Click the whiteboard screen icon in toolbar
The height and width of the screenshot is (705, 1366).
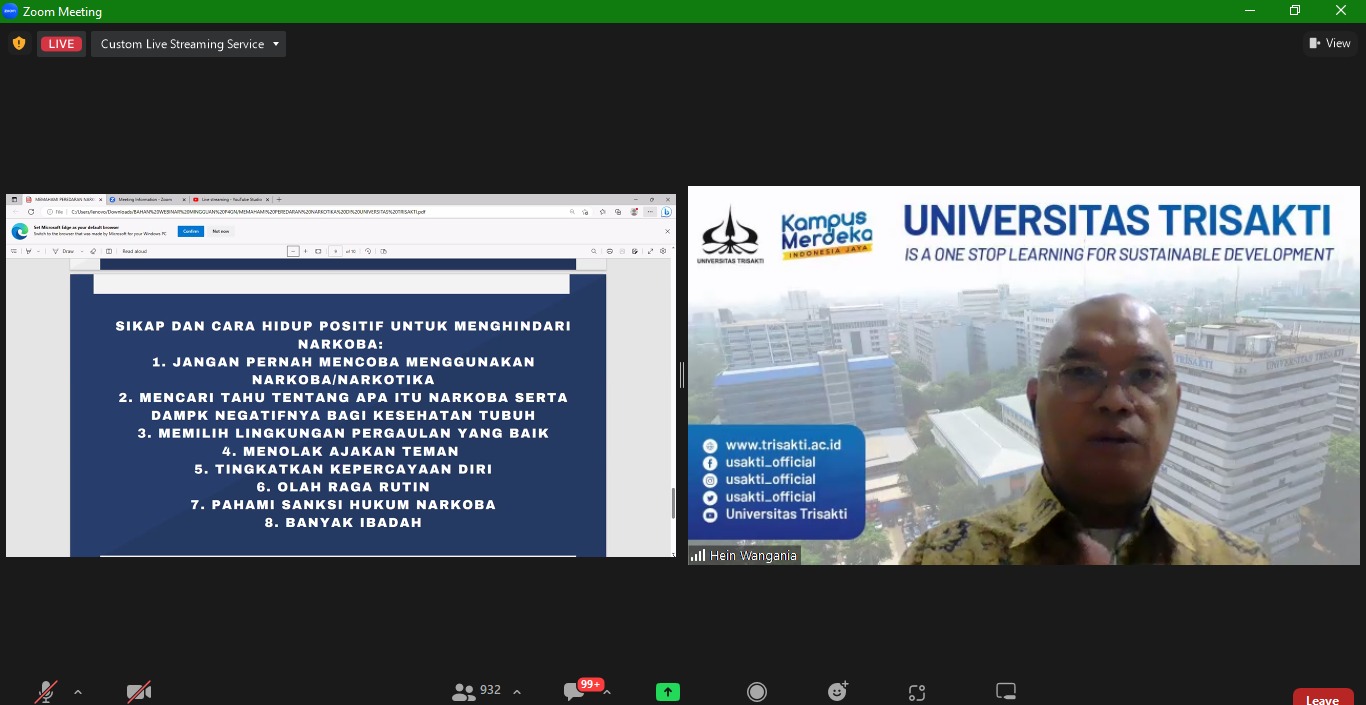(1006, 691)
